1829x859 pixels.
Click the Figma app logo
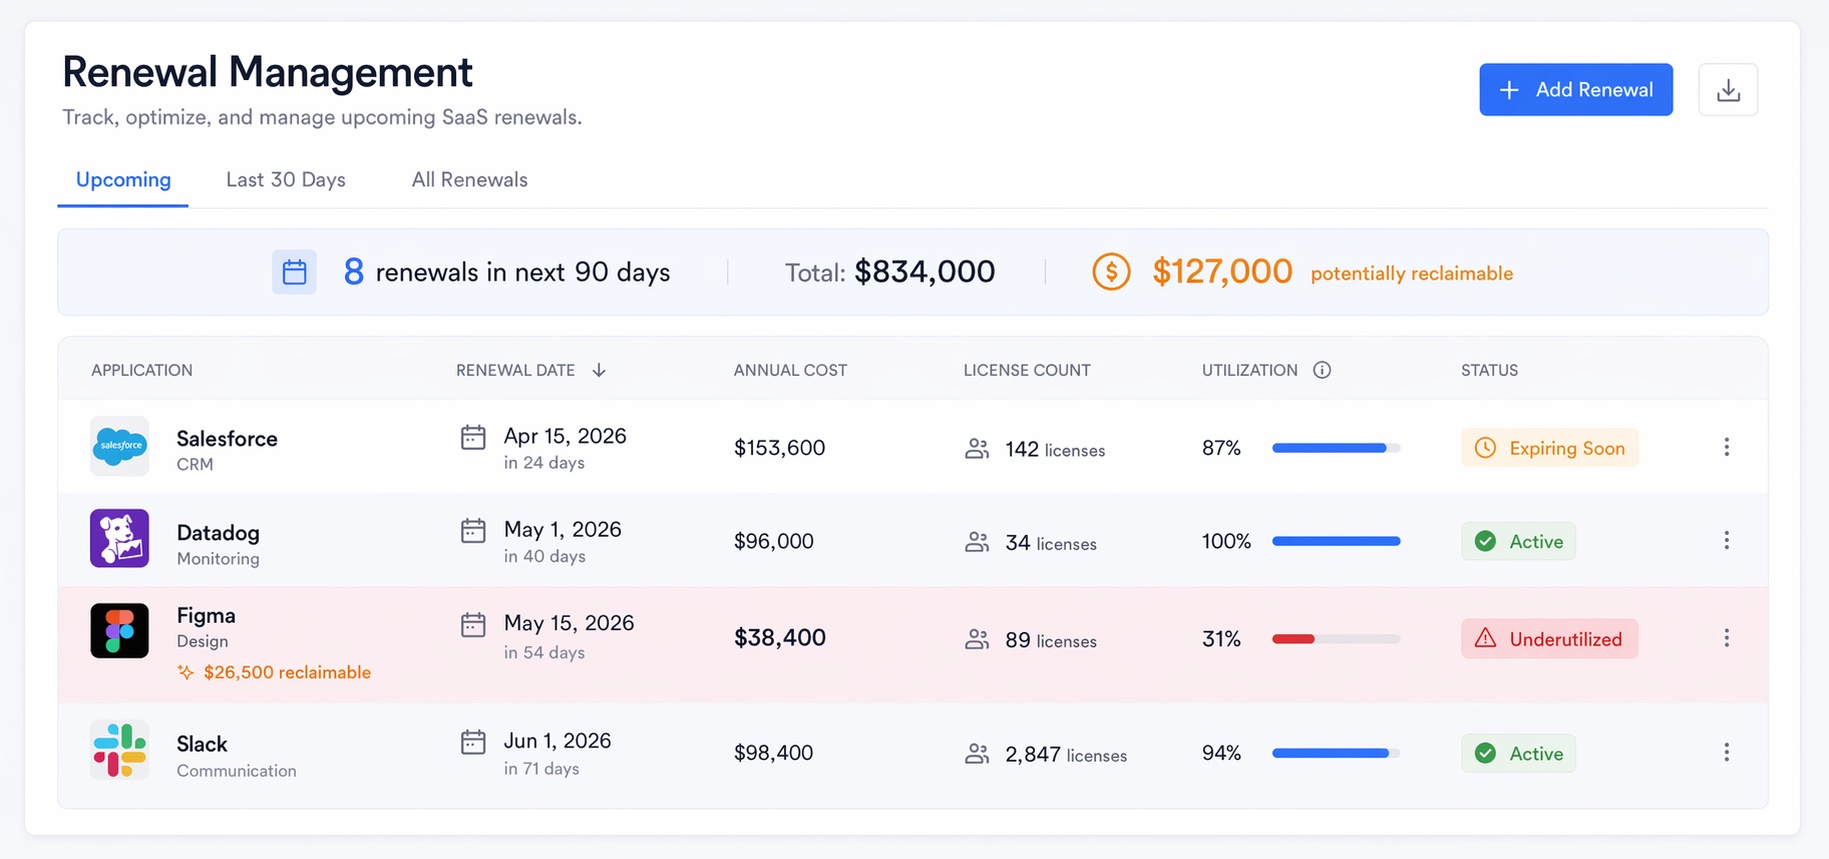click(120, 631)
